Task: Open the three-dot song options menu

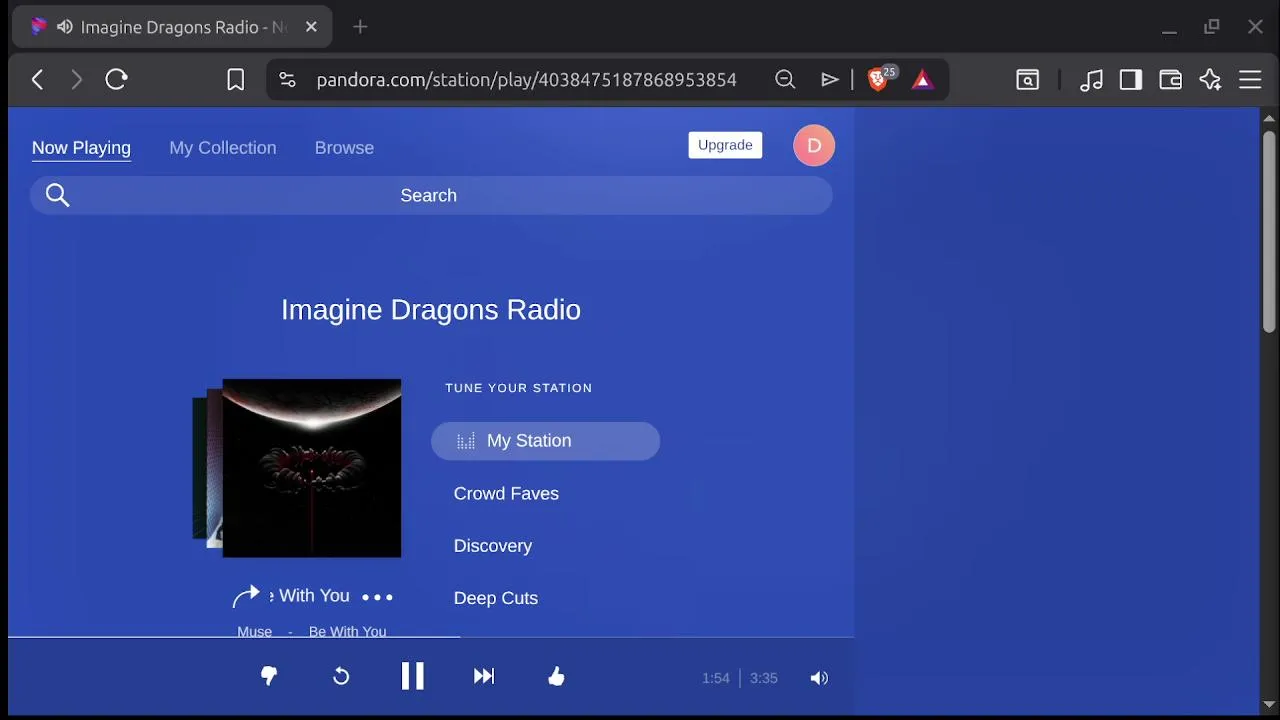Action: (x=377, y=597)
